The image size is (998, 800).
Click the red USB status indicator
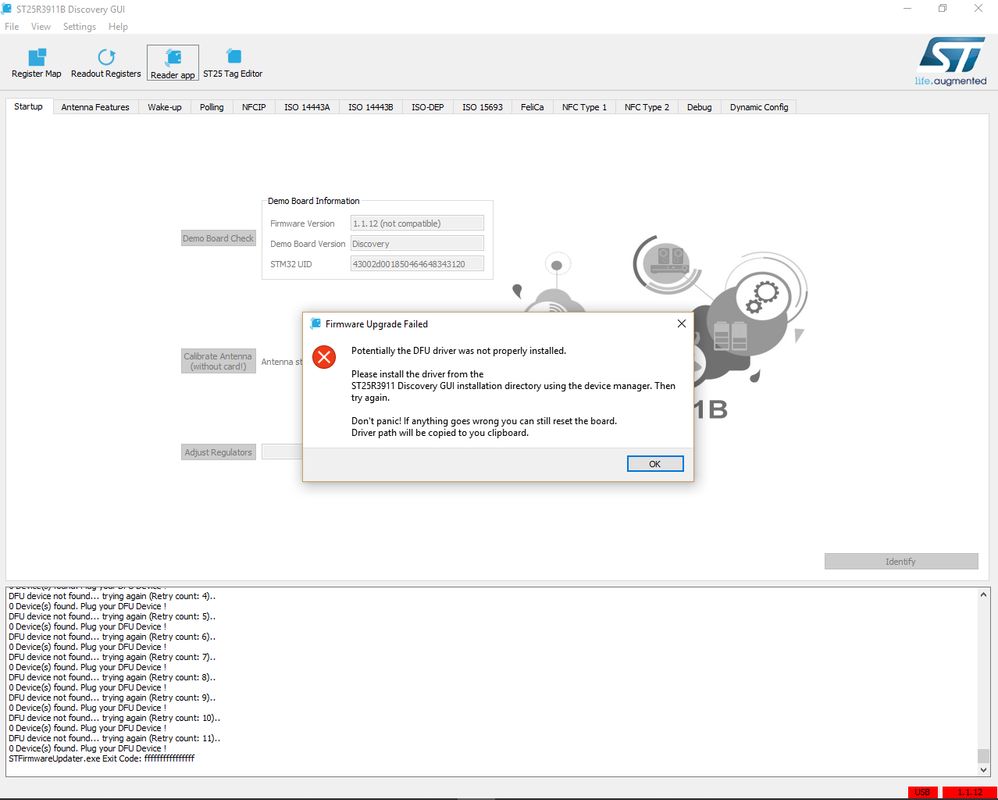pos(922,792)
